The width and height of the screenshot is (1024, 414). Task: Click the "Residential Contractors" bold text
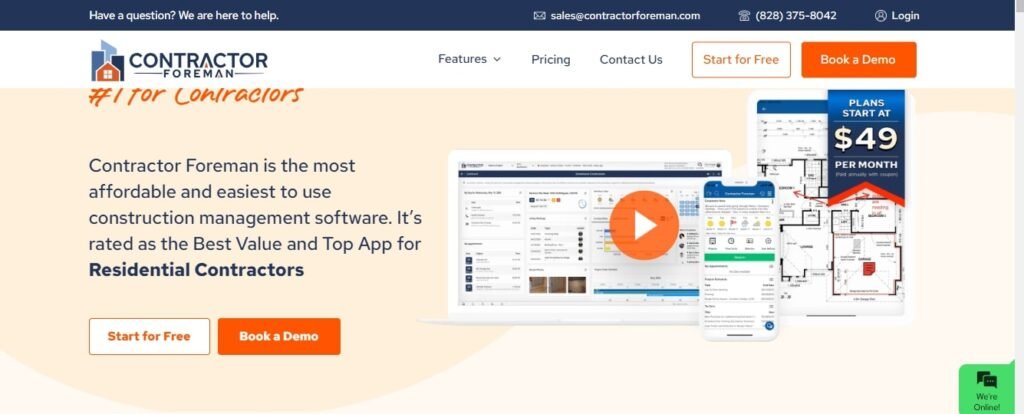pyautogui.click(x=197, y=270)
